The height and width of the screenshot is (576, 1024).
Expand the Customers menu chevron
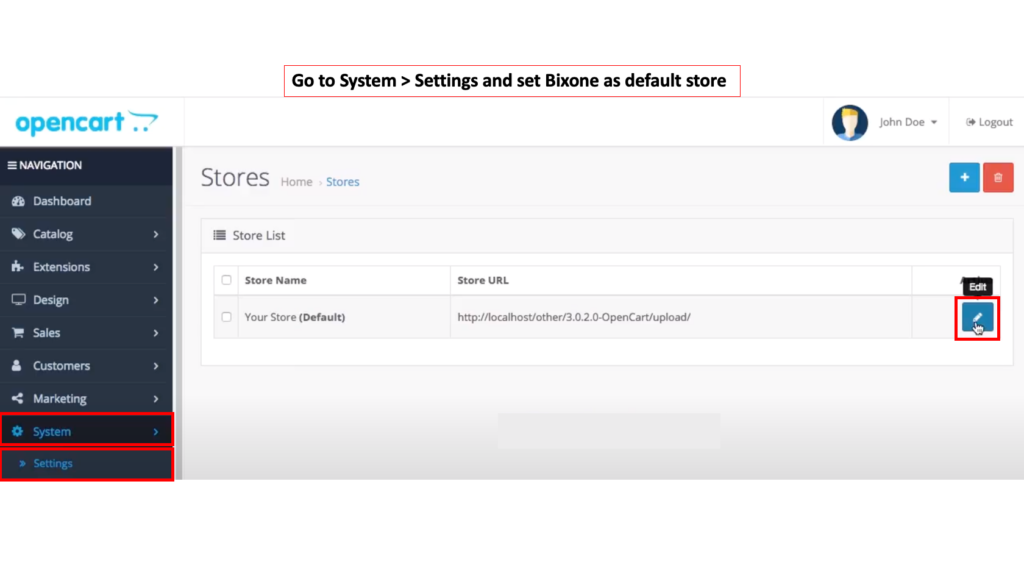[x=156, y=366]
